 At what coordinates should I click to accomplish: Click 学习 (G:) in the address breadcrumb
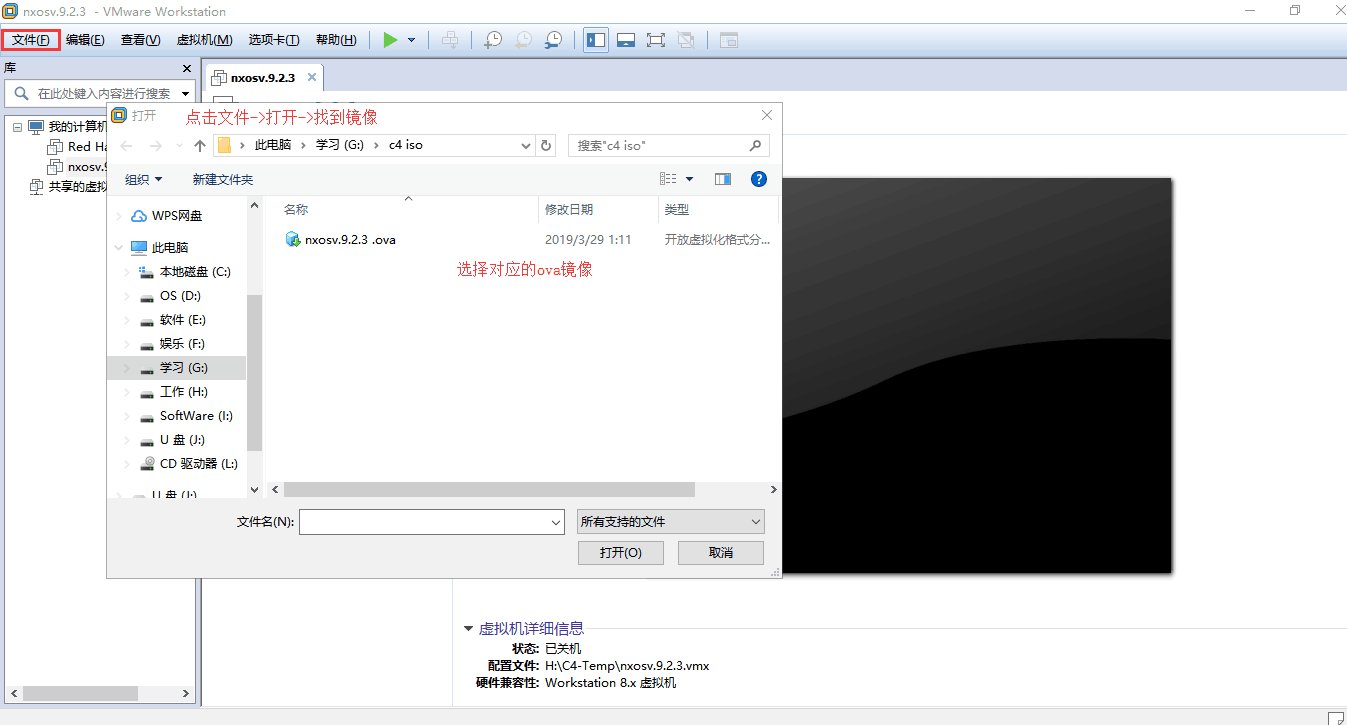click(x=341, y=145)
